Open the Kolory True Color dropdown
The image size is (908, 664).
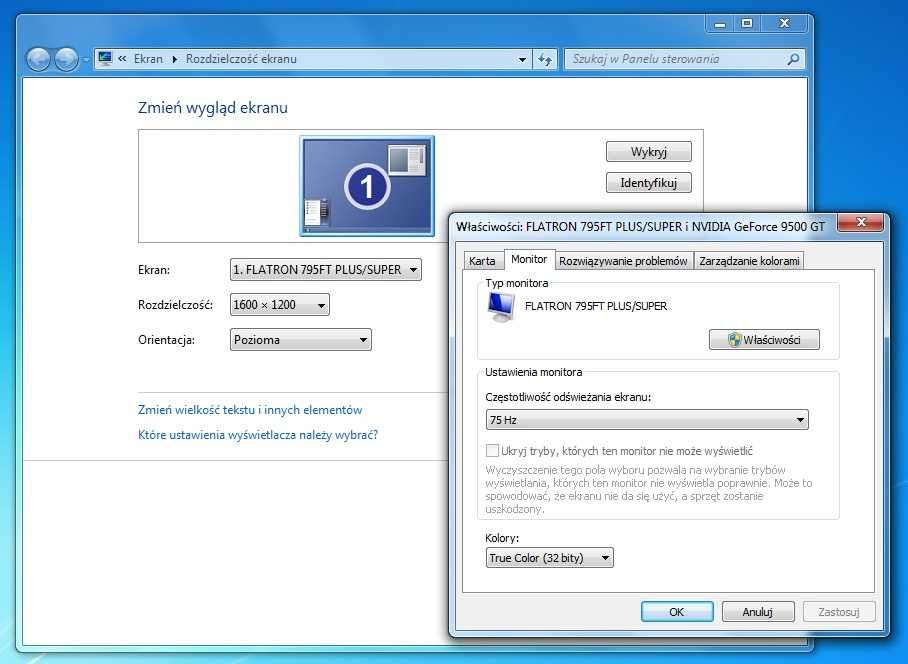tap(549, 558)
